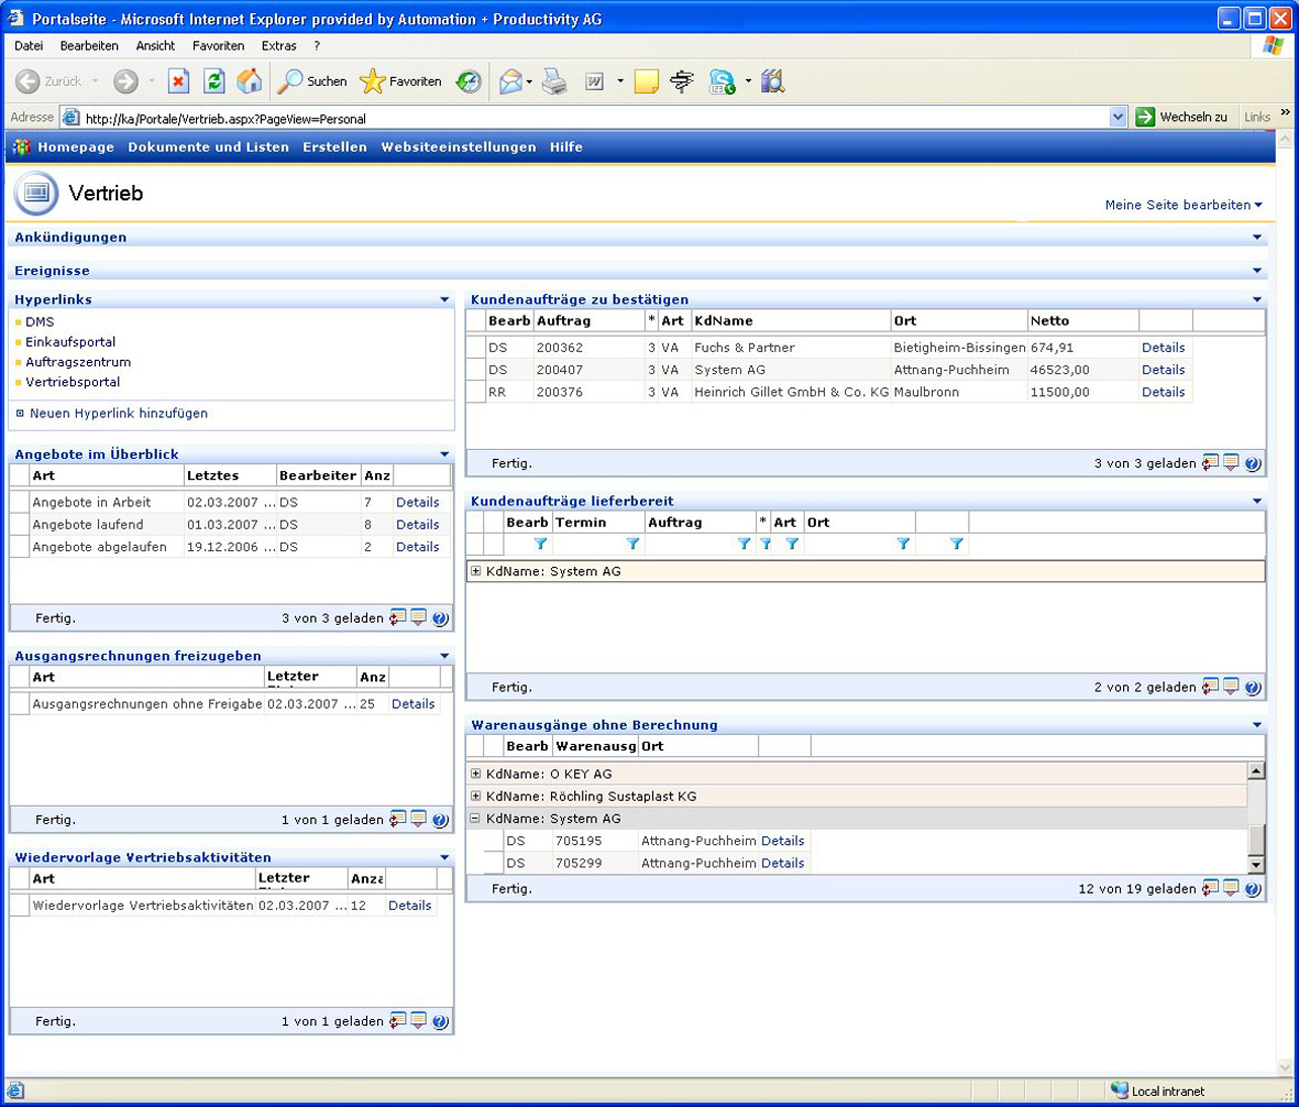Image resolution: width=1299 pixels, height=1107 pixels.
Task: Open Dokumente und Listen navigation item
Action: tap(208, 147)
